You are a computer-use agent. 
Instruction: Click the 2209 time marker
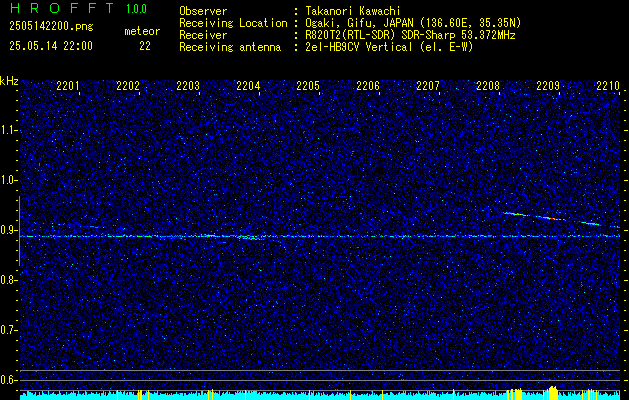(548, 85)
